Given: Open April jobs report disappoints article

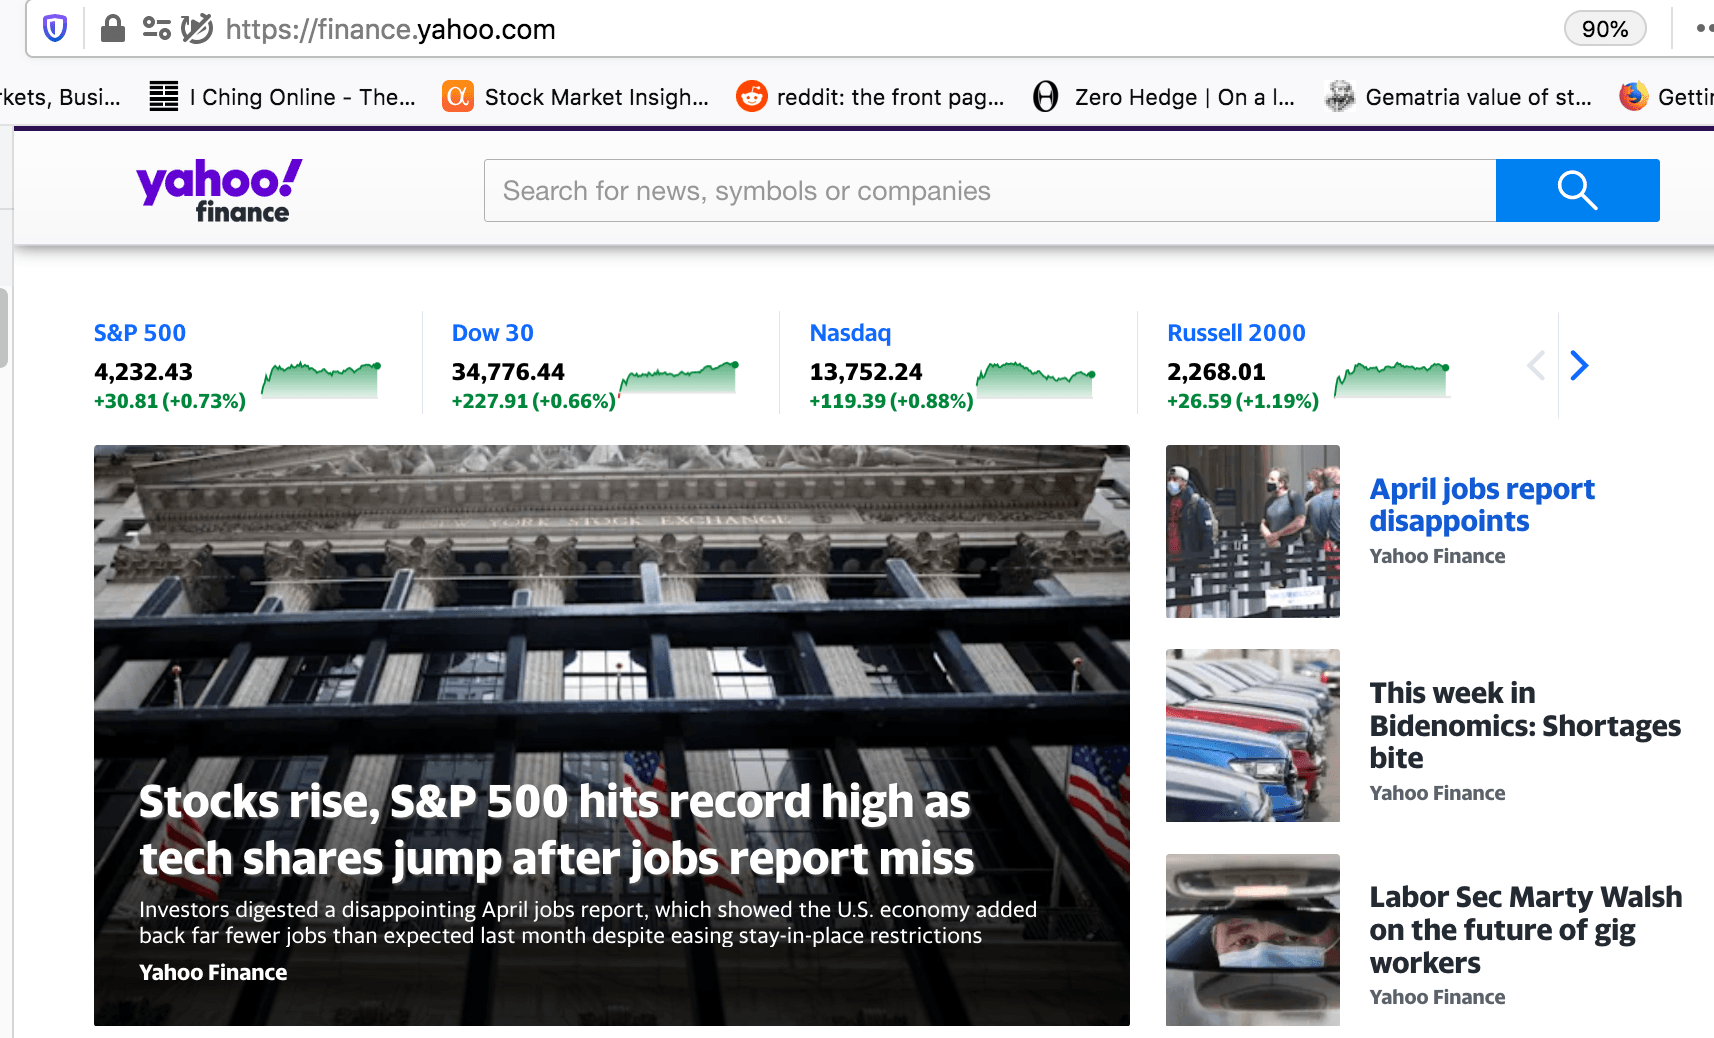Looking at the screenshot, I should click(1481, 505).
